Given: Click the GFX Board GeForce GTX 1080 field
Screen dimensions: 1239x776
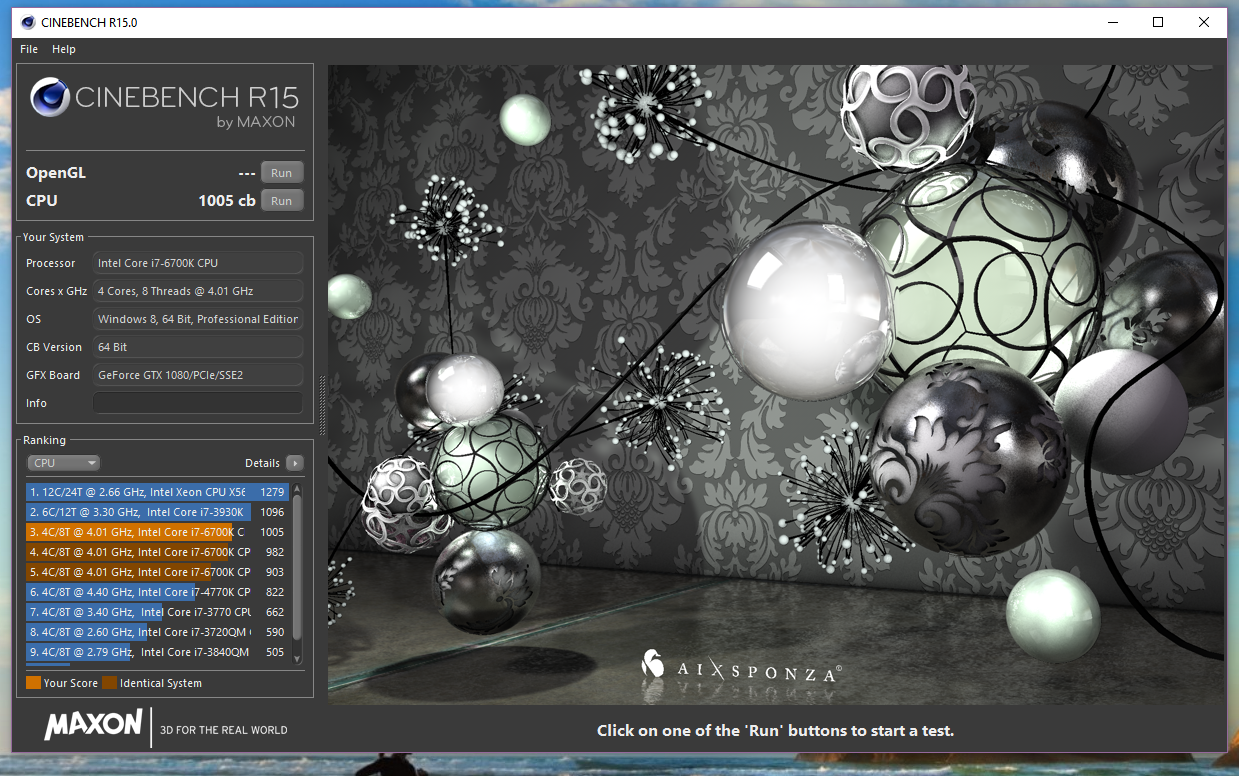Looking at the screenshot, I should (x=198, y=375).
